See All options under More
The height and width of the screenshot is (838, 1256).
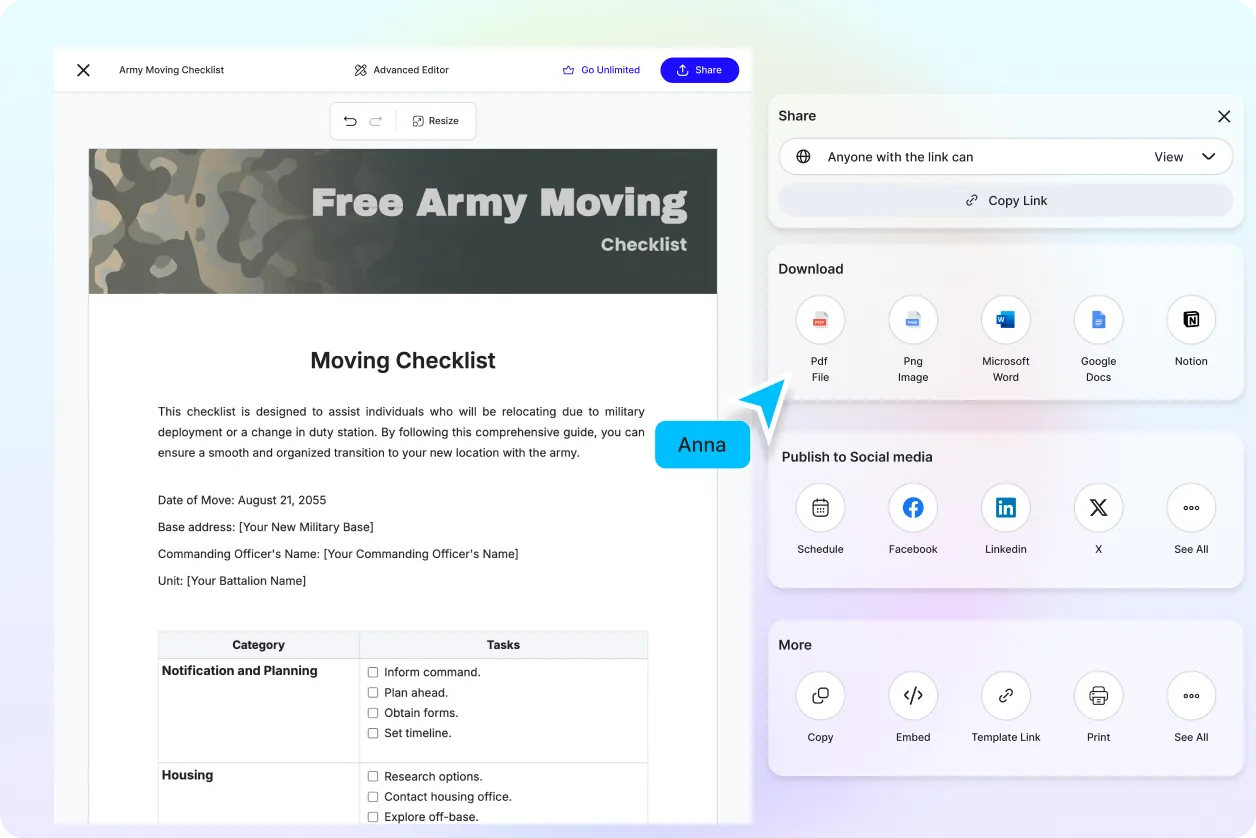click(x=1191, y=696)
